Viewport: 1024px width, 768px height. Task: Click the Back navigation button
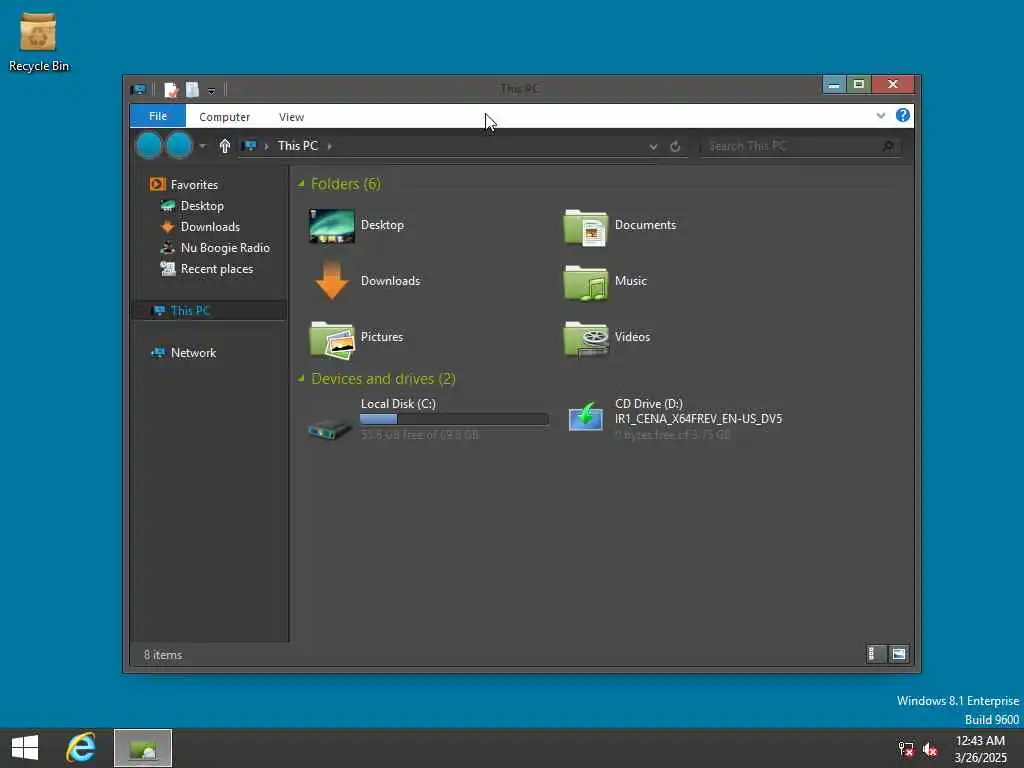(149, 145)
